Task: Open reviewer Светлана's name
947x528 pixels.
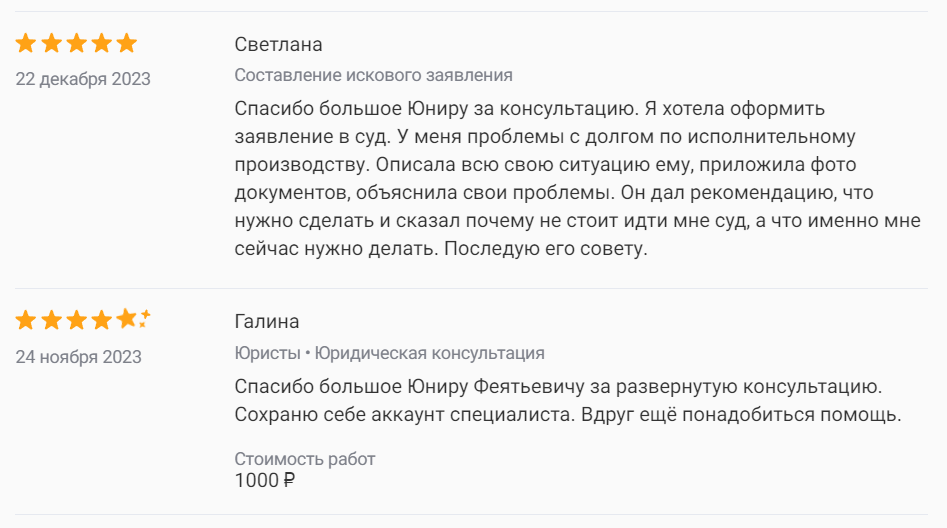Action: coord(278,45)
